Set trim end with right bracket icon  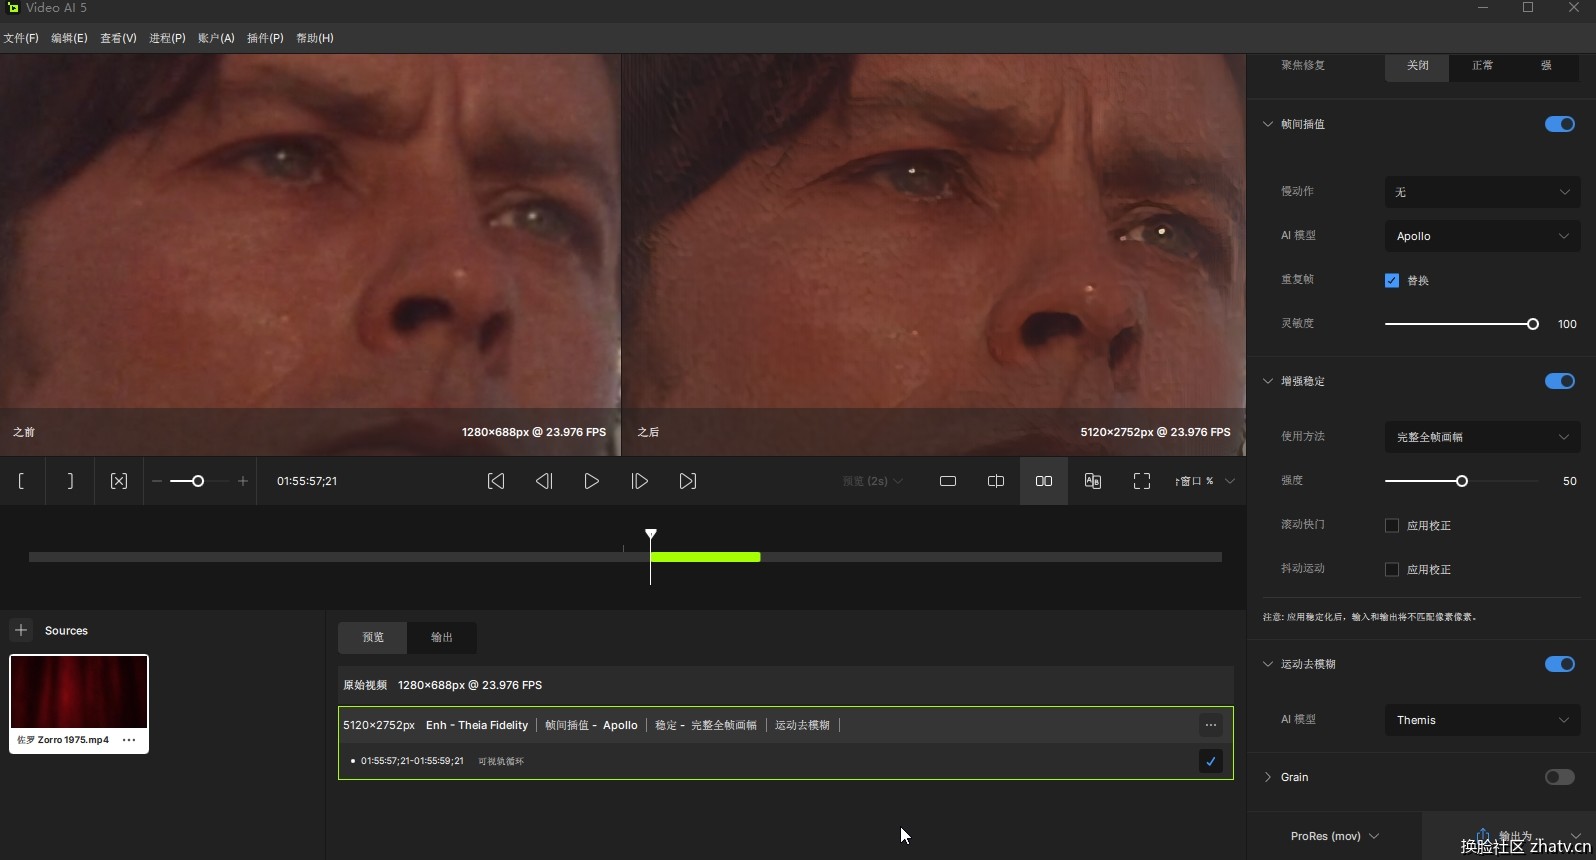point(70,481)
